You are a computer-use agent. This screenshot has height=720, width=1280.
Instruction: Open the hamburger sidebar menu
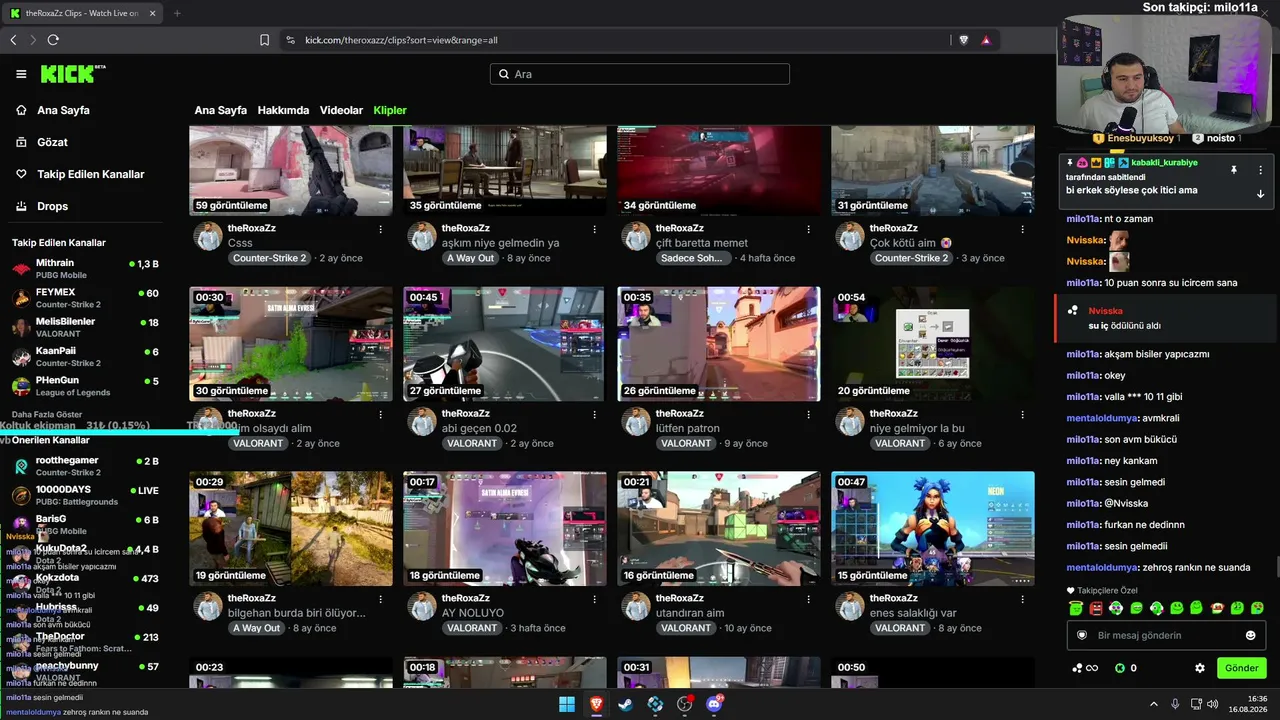coord(21,74)
